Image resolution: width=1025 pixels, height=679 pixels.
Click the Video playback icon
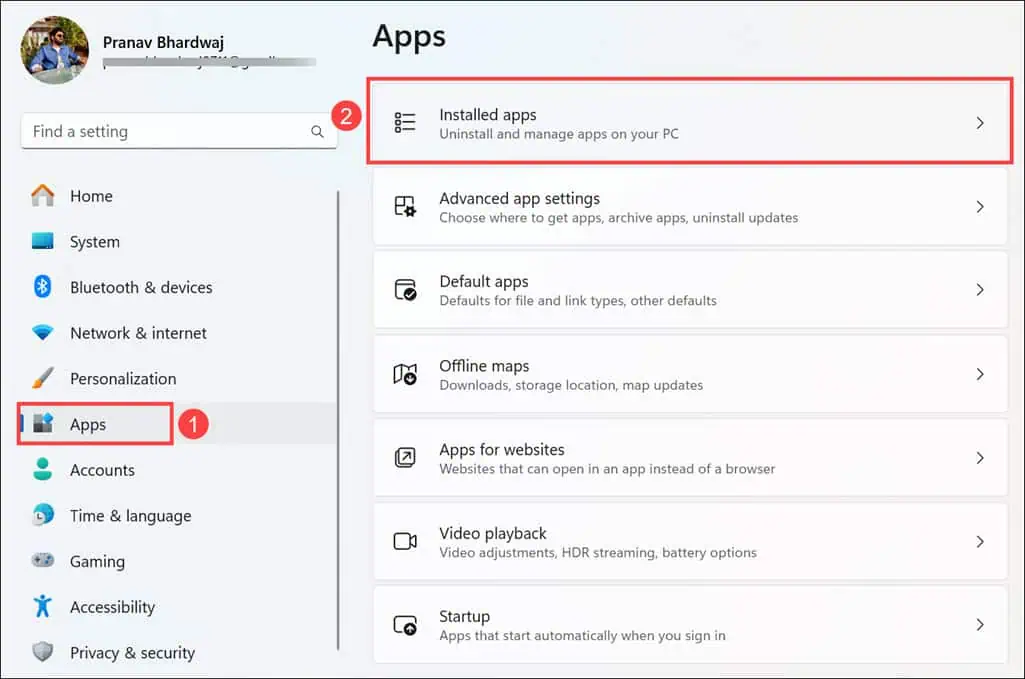tap(405, 541)
